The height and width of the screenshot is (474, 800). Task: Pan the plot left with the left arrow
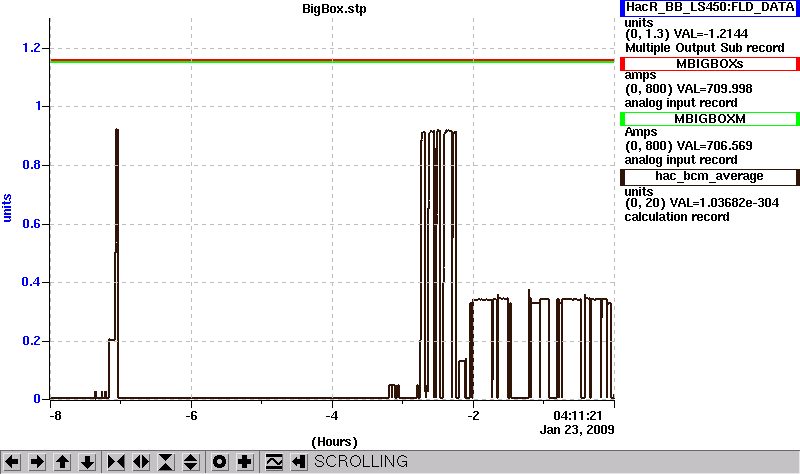12,462
